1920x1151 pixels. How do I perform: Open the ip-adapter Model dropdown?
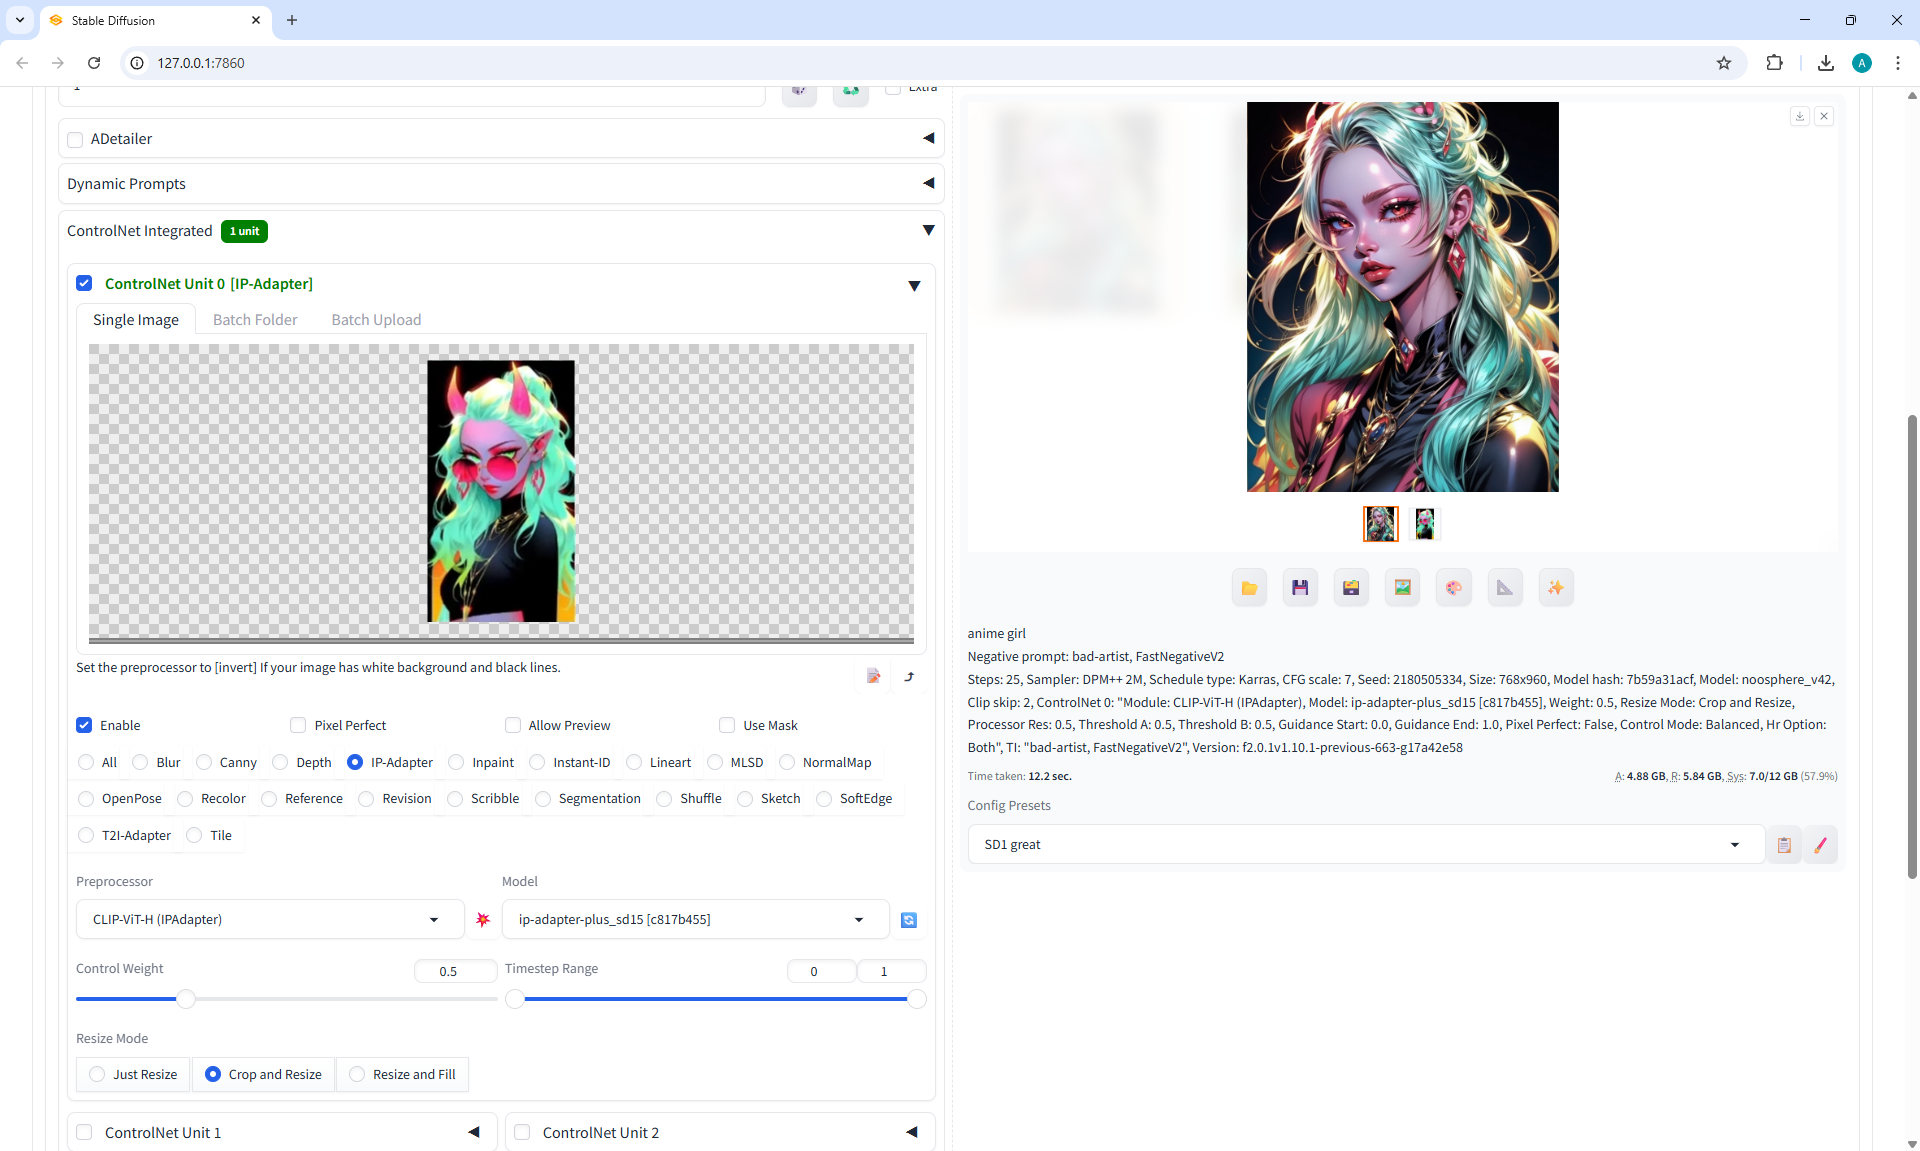pos(694,920)
